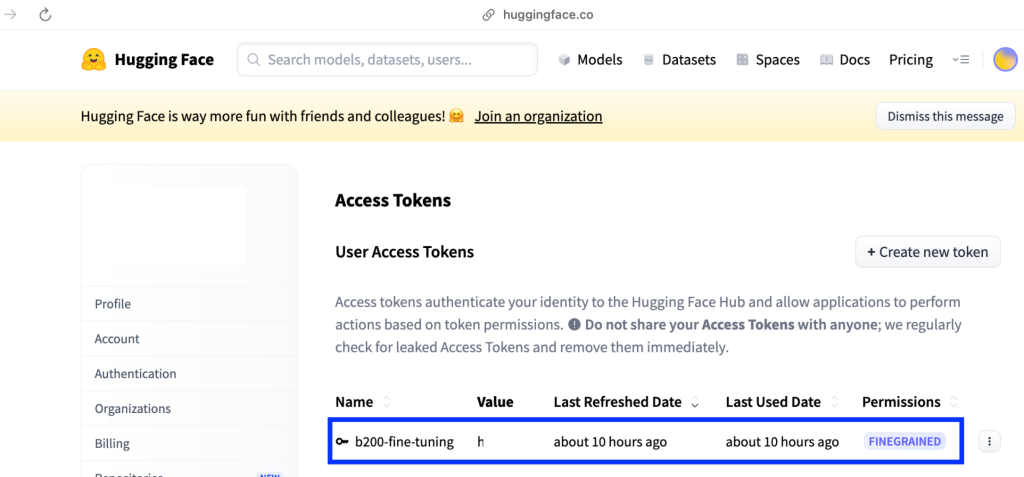This screenshot has height=477, width=1024.
Task: Focus the Search models, datasets, users field
Action: tap(387, 59)
